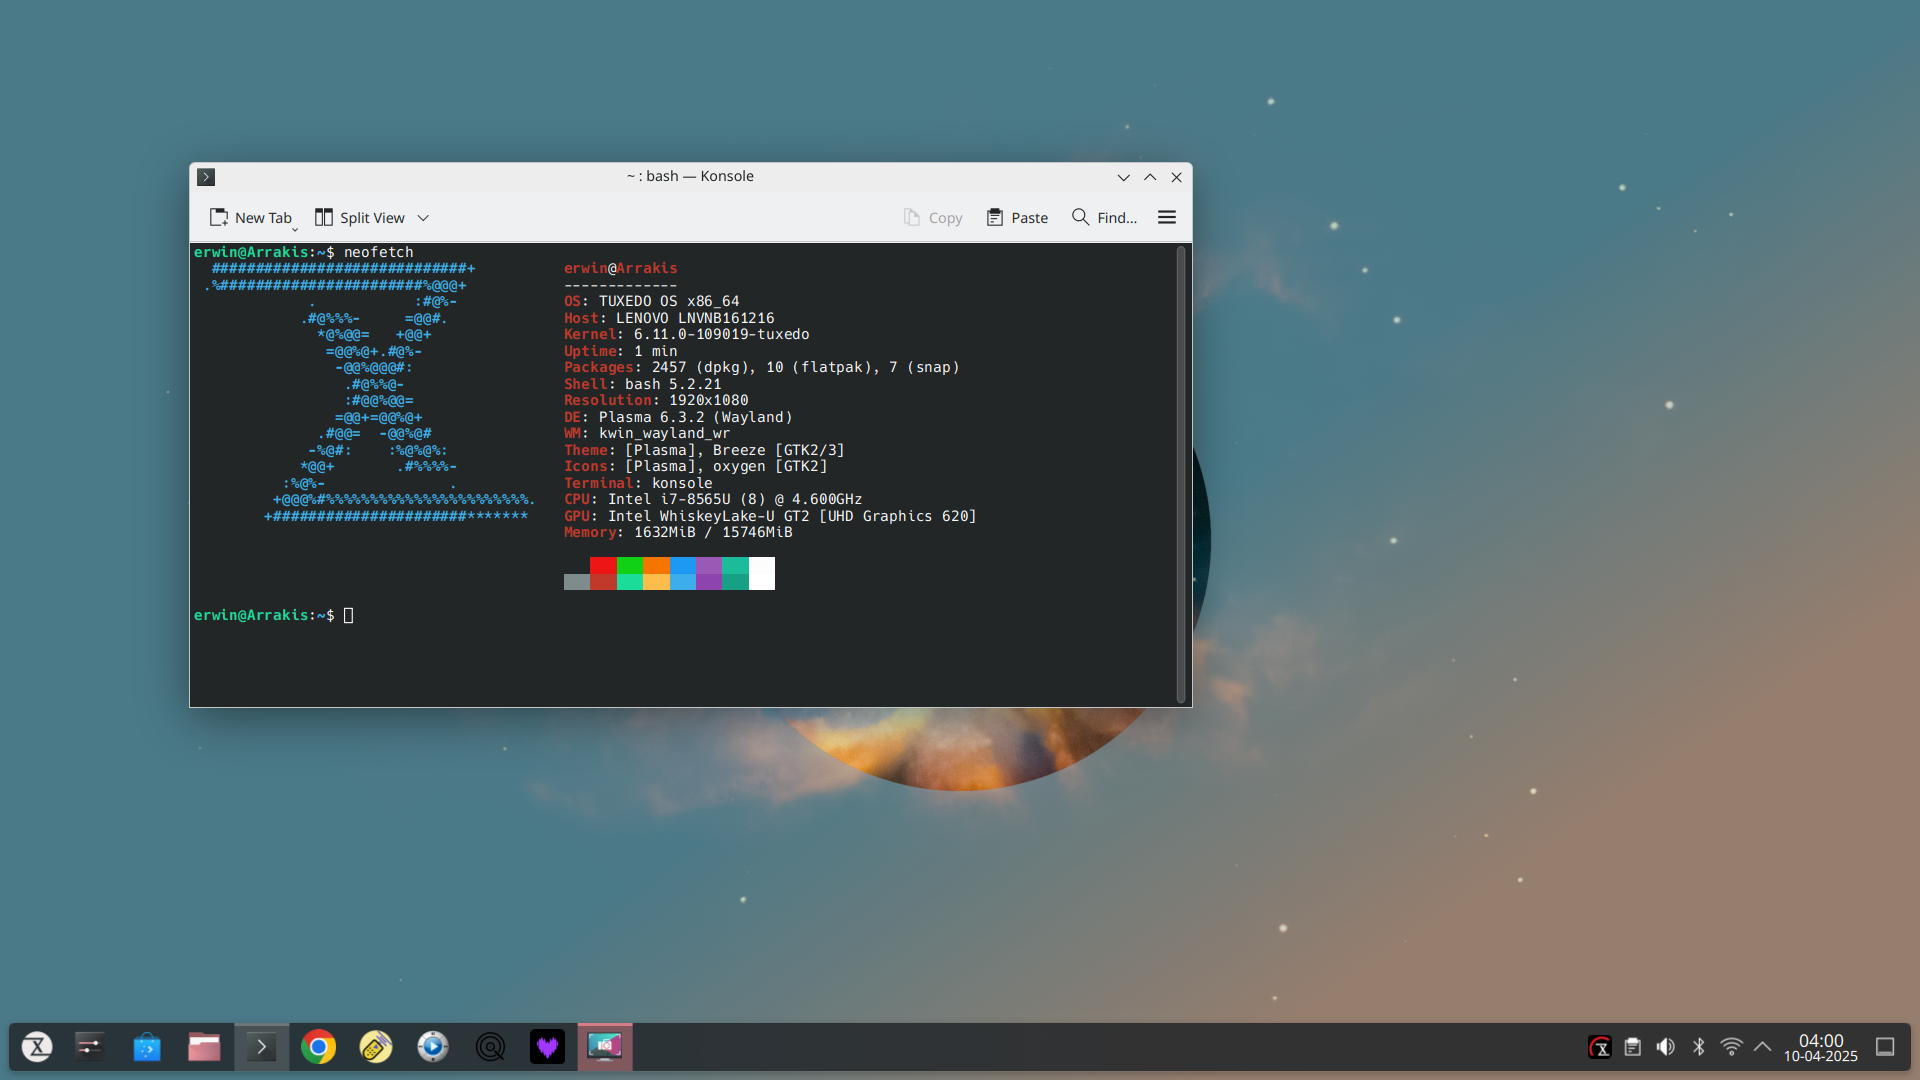1920x1080 pixels.
Task: Open the Find search tool
Action: 1104,217
